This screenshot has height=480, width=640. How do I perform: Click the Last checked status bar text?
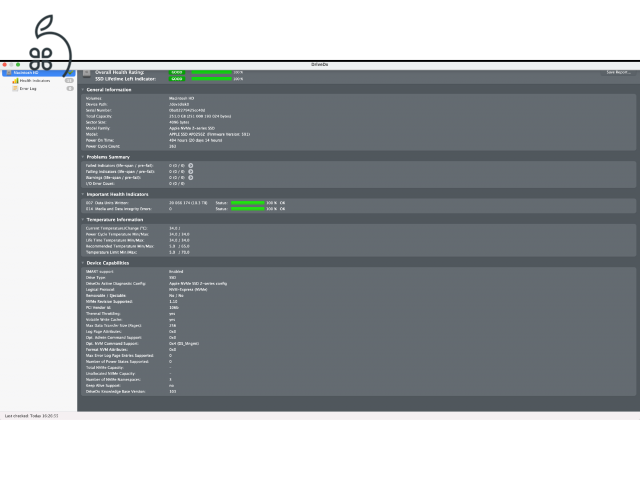coord(31,416)
